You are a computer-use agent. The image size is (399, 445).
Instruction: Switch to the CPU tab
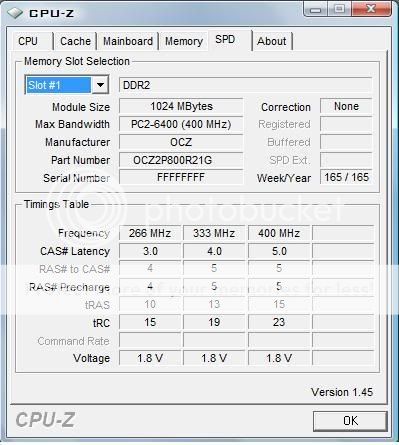[x=28, y=41]
